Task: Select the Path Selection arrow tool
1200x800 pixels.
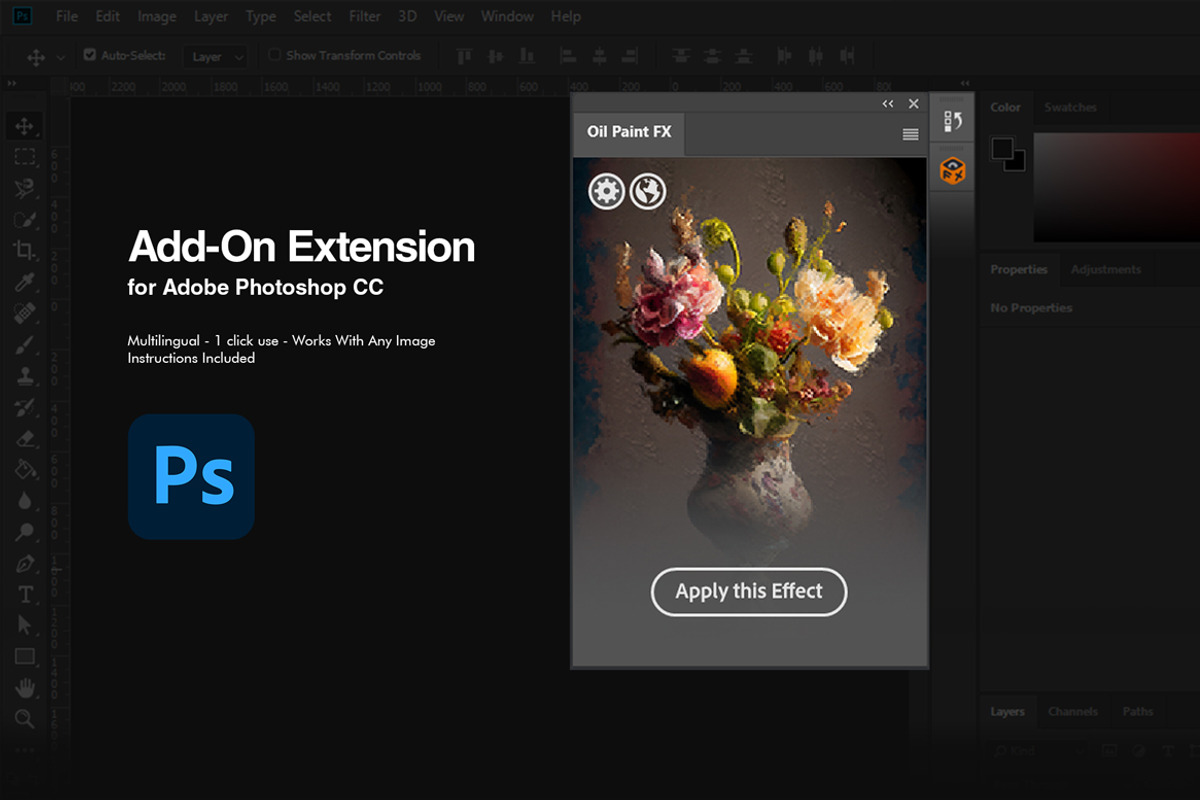Action: coord(25,625)
